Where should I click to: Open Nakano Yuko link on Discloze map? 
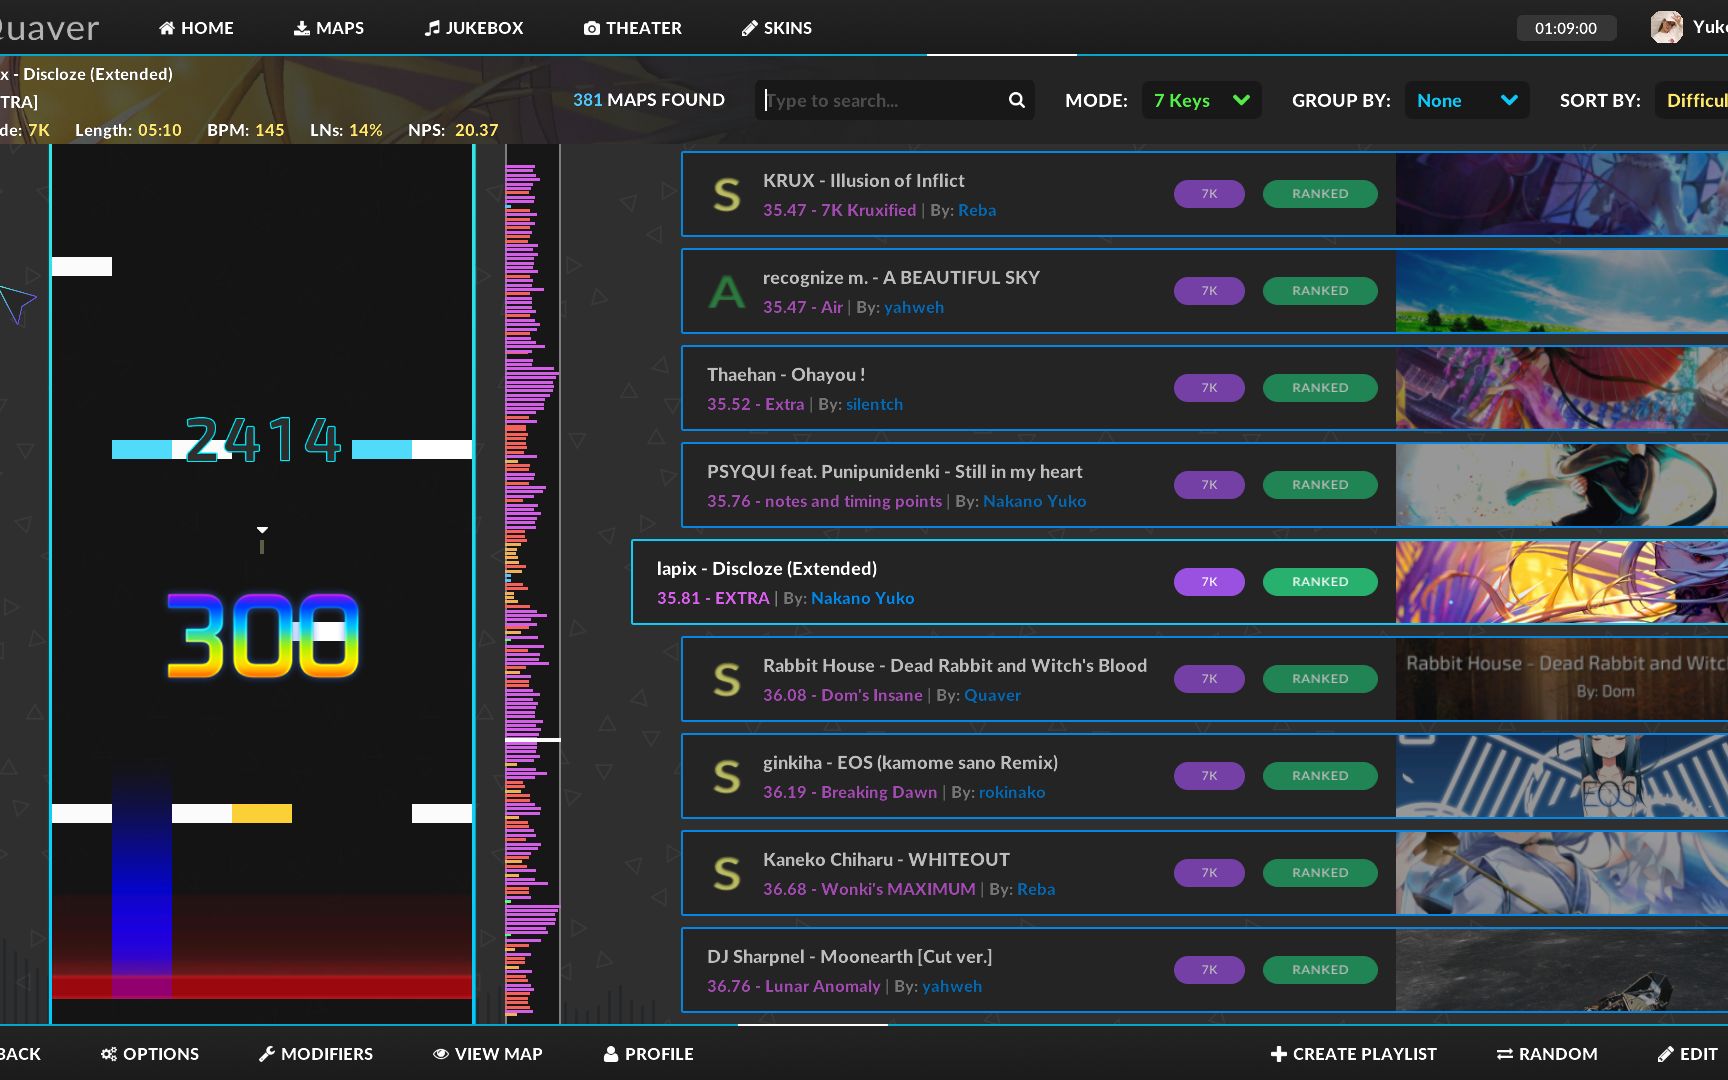click(x=863, y=598)
